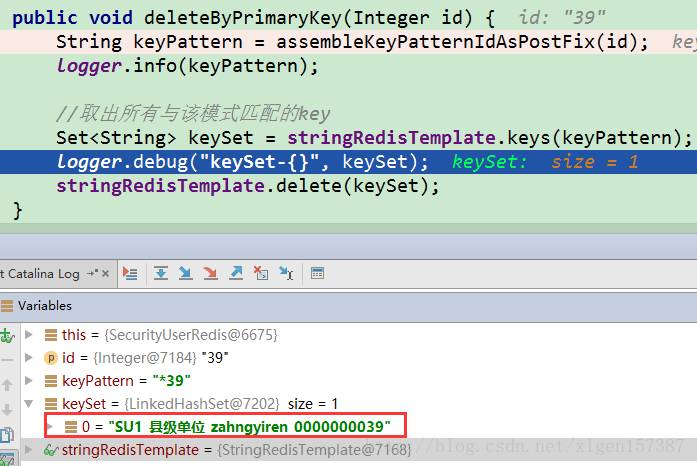Expand keySet element 0 node
Viewport: 697px width, 466px height.
[50, 427]
